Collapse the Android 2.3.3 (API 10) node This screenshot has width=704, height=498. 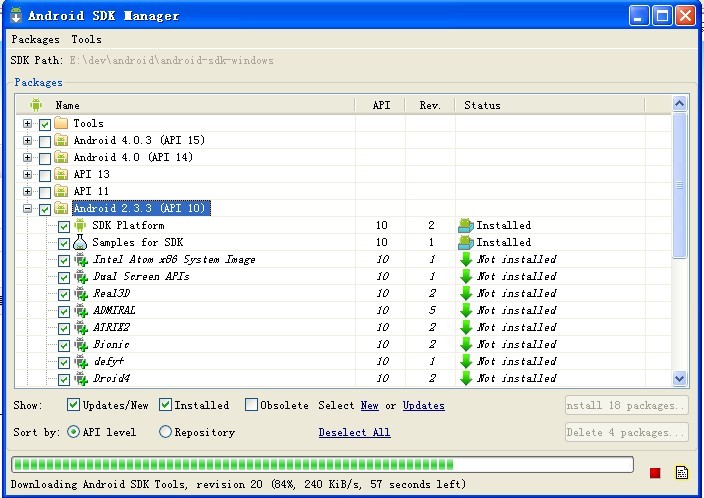click(x=27, y=209)
